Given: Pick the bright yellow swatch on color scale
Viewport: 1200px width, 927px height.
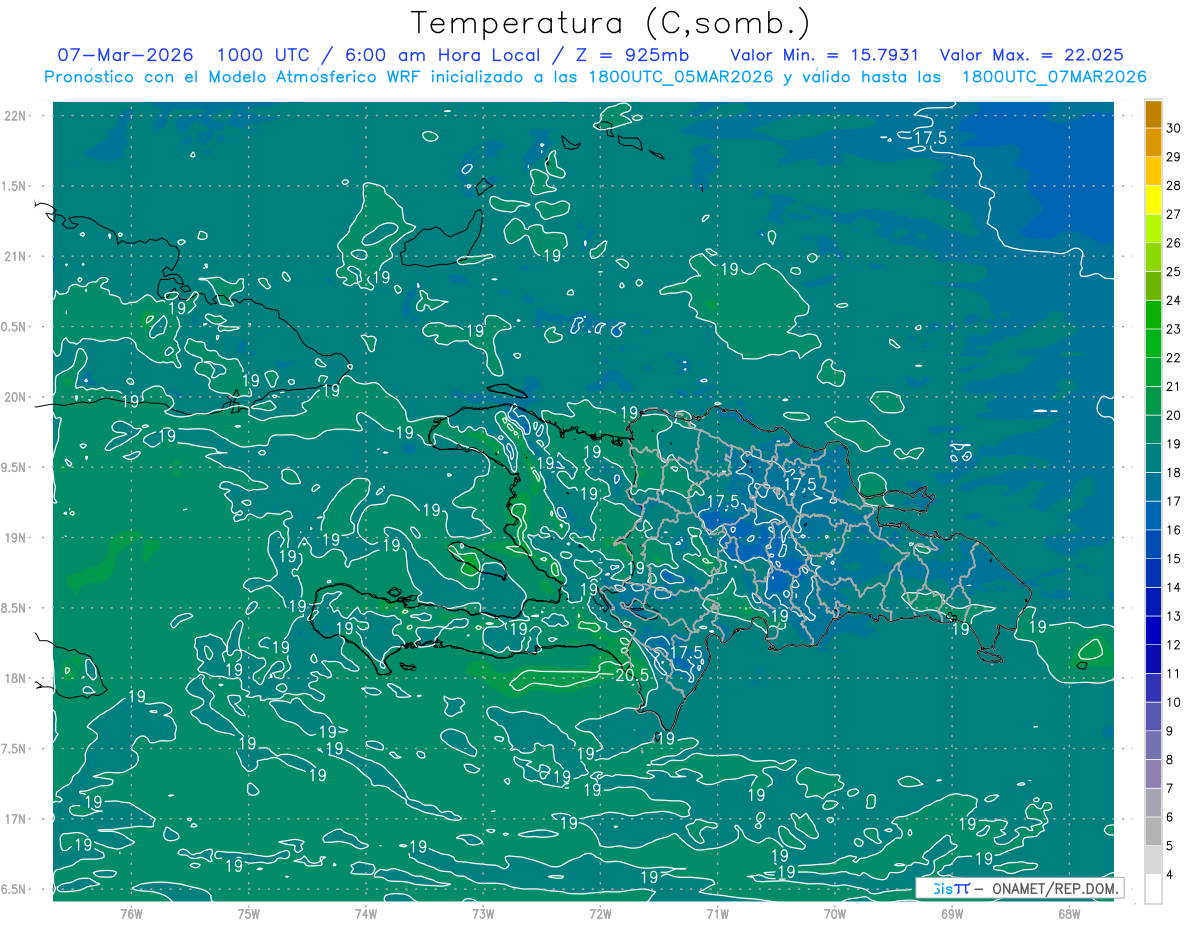Looking at the screenshot, I should tap(1153, 201).
